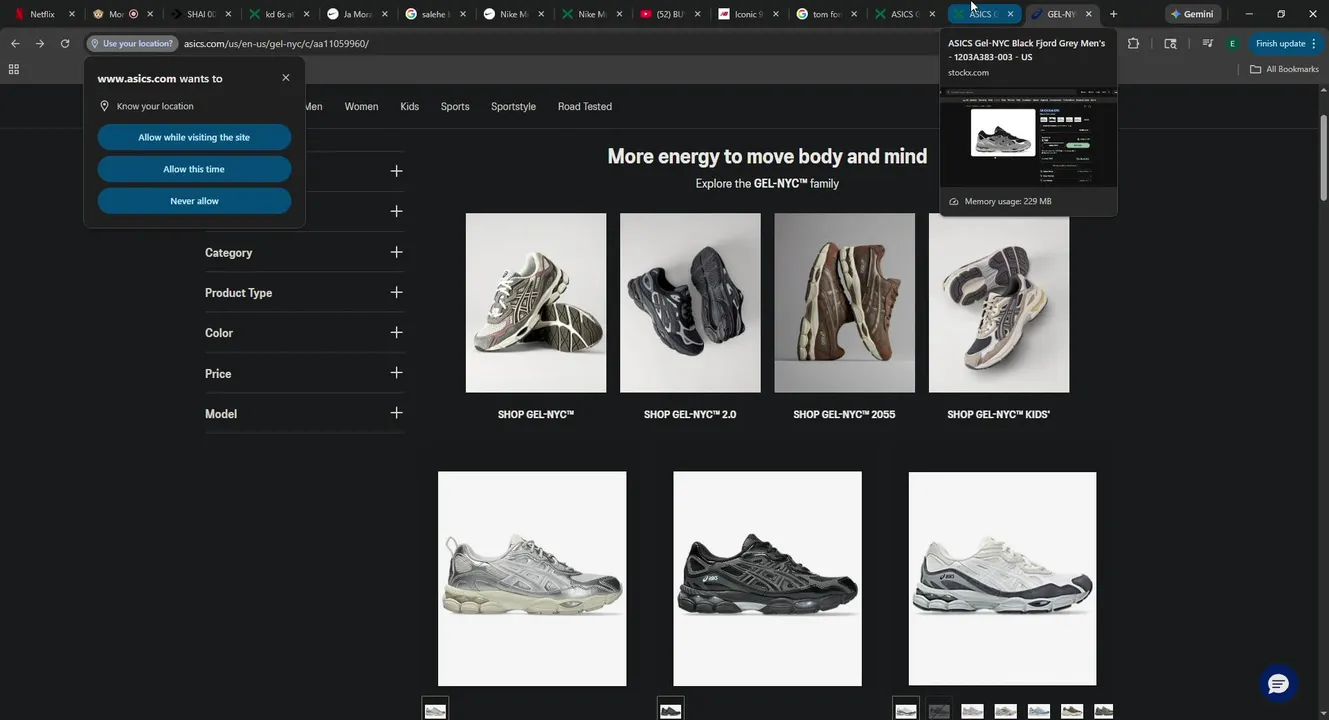The height and width of the screenshot is (720, 1329).
Task: Click the Finish update button
Action: click(x=1285, y=44)
